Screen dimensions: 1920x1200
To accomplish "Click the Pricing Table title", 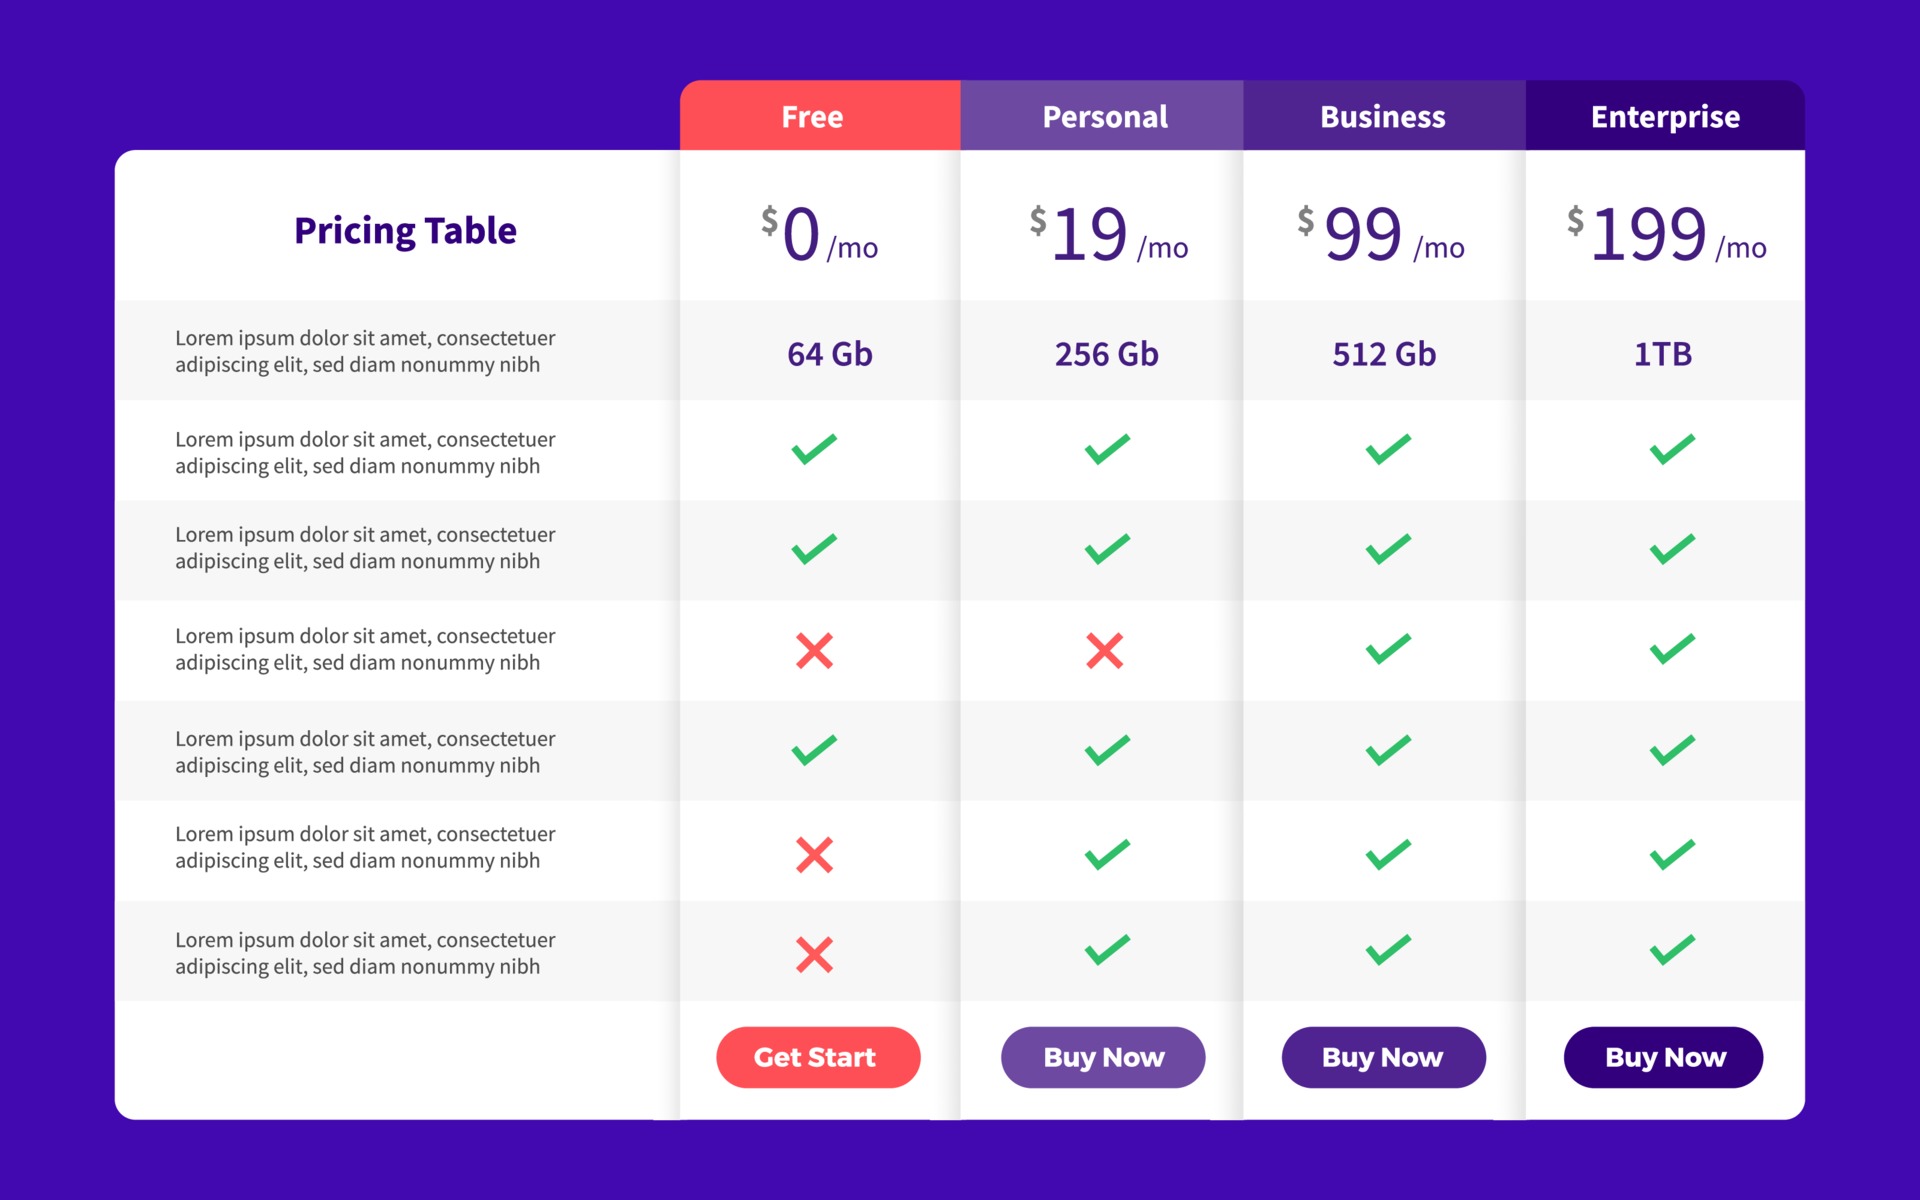I will 405,231.
